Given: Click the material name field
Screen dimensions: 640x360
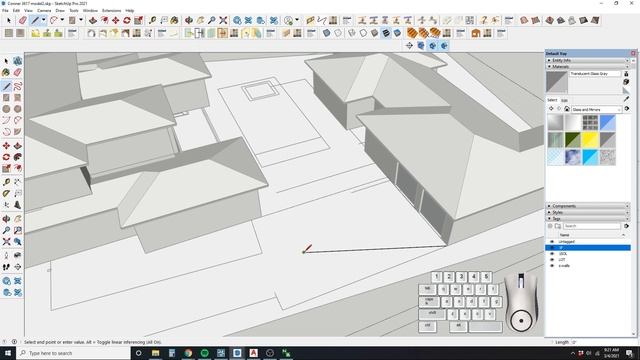Looking at the screenshot, I should click(x=595, y=73).
